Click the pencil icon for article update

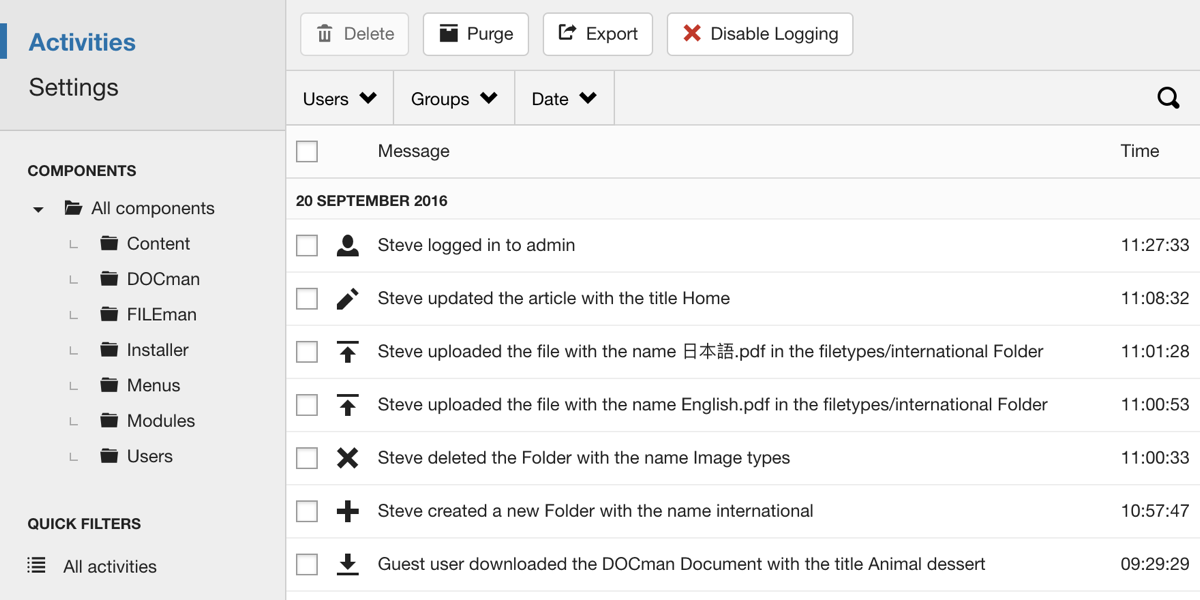[x=347, y=299]
